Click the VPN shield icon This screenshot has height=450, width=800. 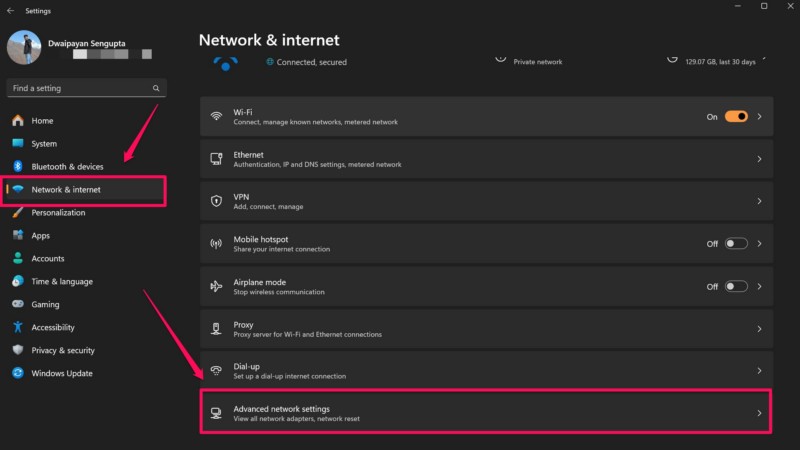click(216, 201)
